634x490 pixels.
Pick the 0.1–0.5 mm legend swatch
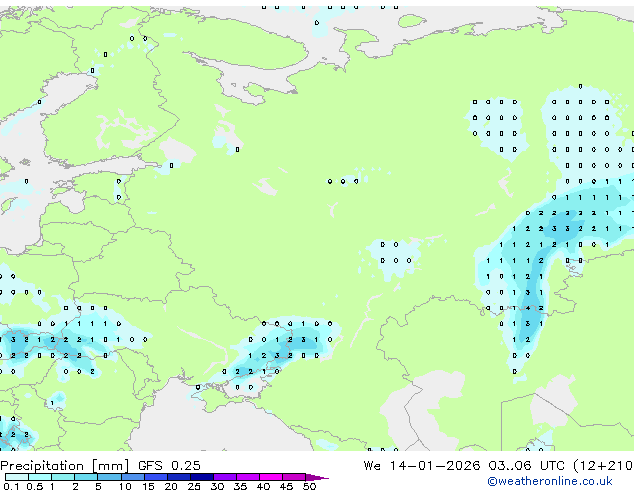(17, 477)
